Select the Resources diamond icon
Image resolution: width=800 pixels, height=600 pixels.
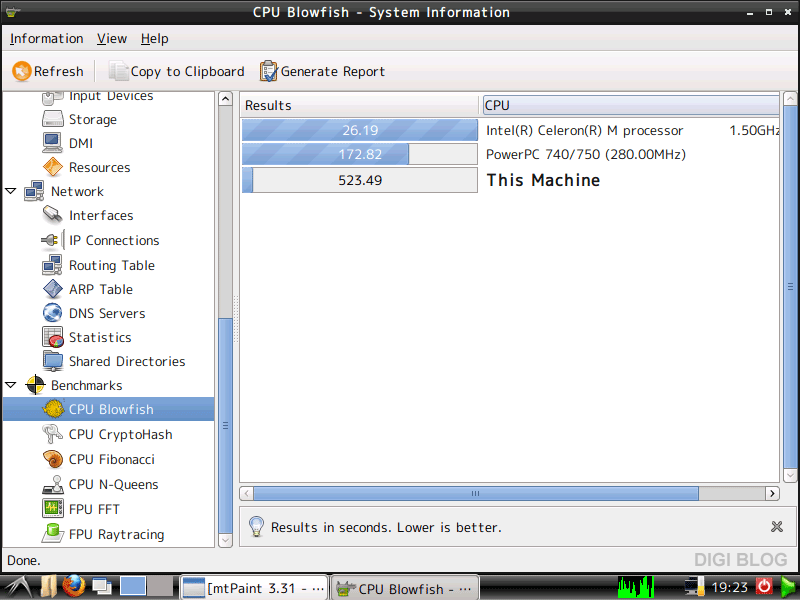point(53,167)
